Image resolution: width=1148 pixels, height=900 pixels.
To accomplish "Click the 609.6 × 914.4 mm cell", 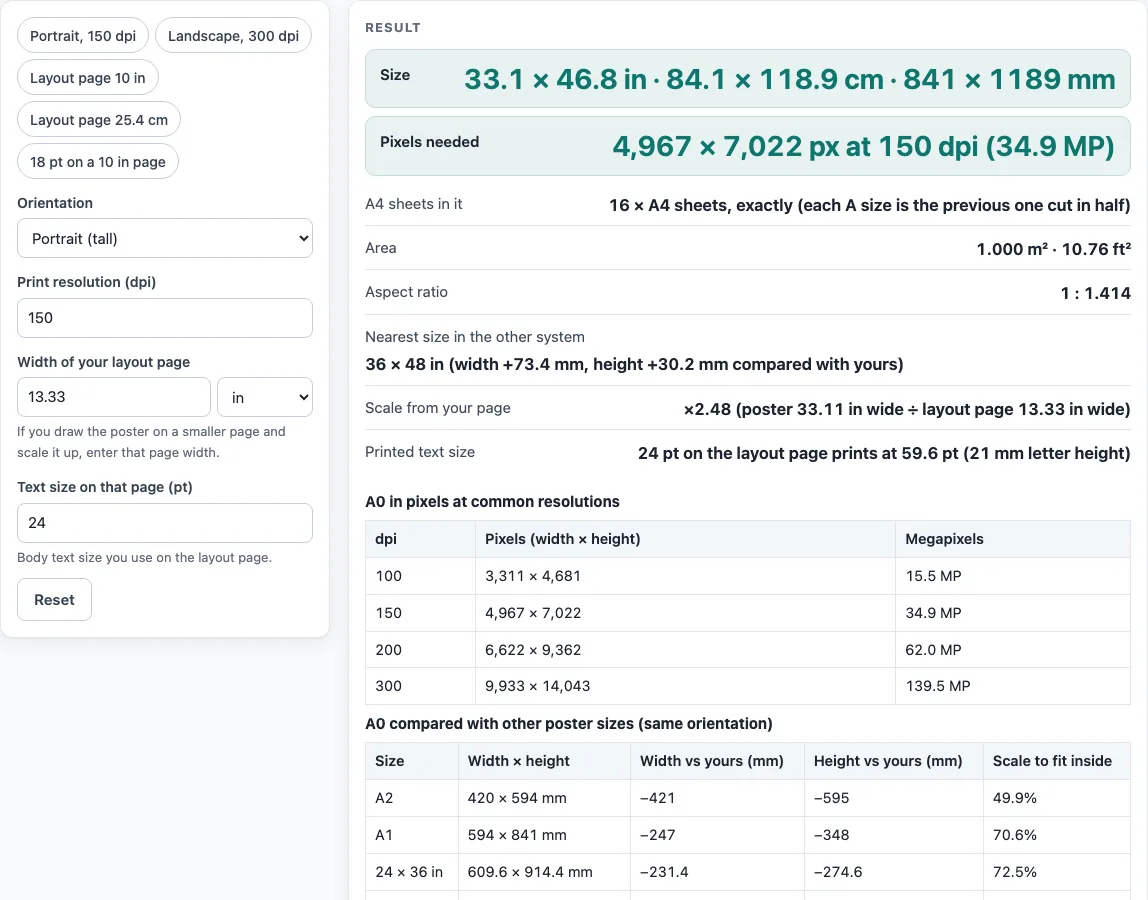I will [545, 872].
